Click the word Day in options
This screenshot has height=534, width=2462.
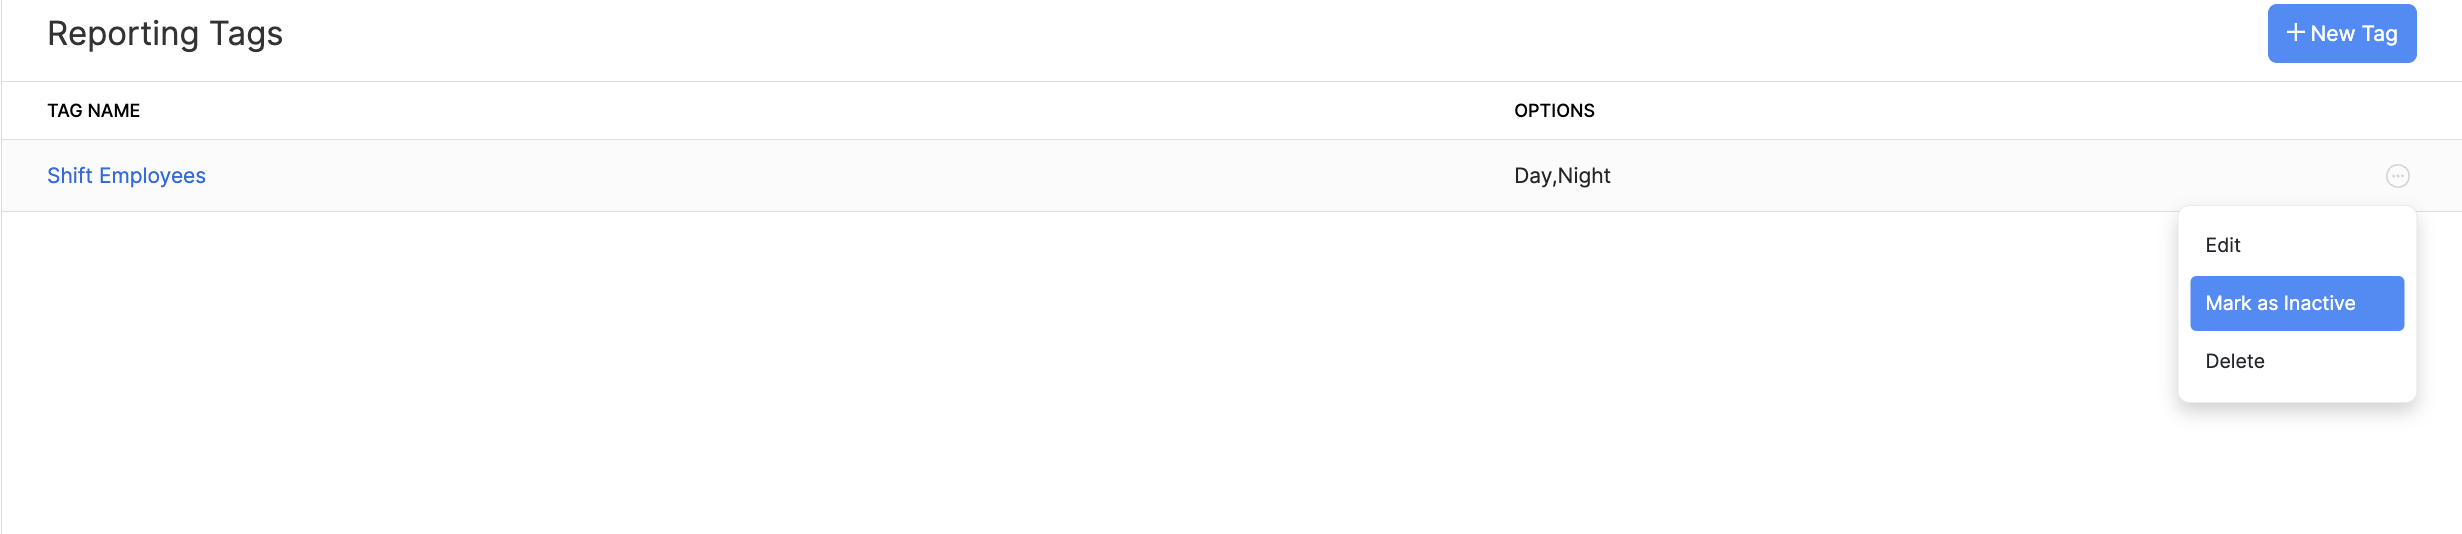click(1532, 176)
